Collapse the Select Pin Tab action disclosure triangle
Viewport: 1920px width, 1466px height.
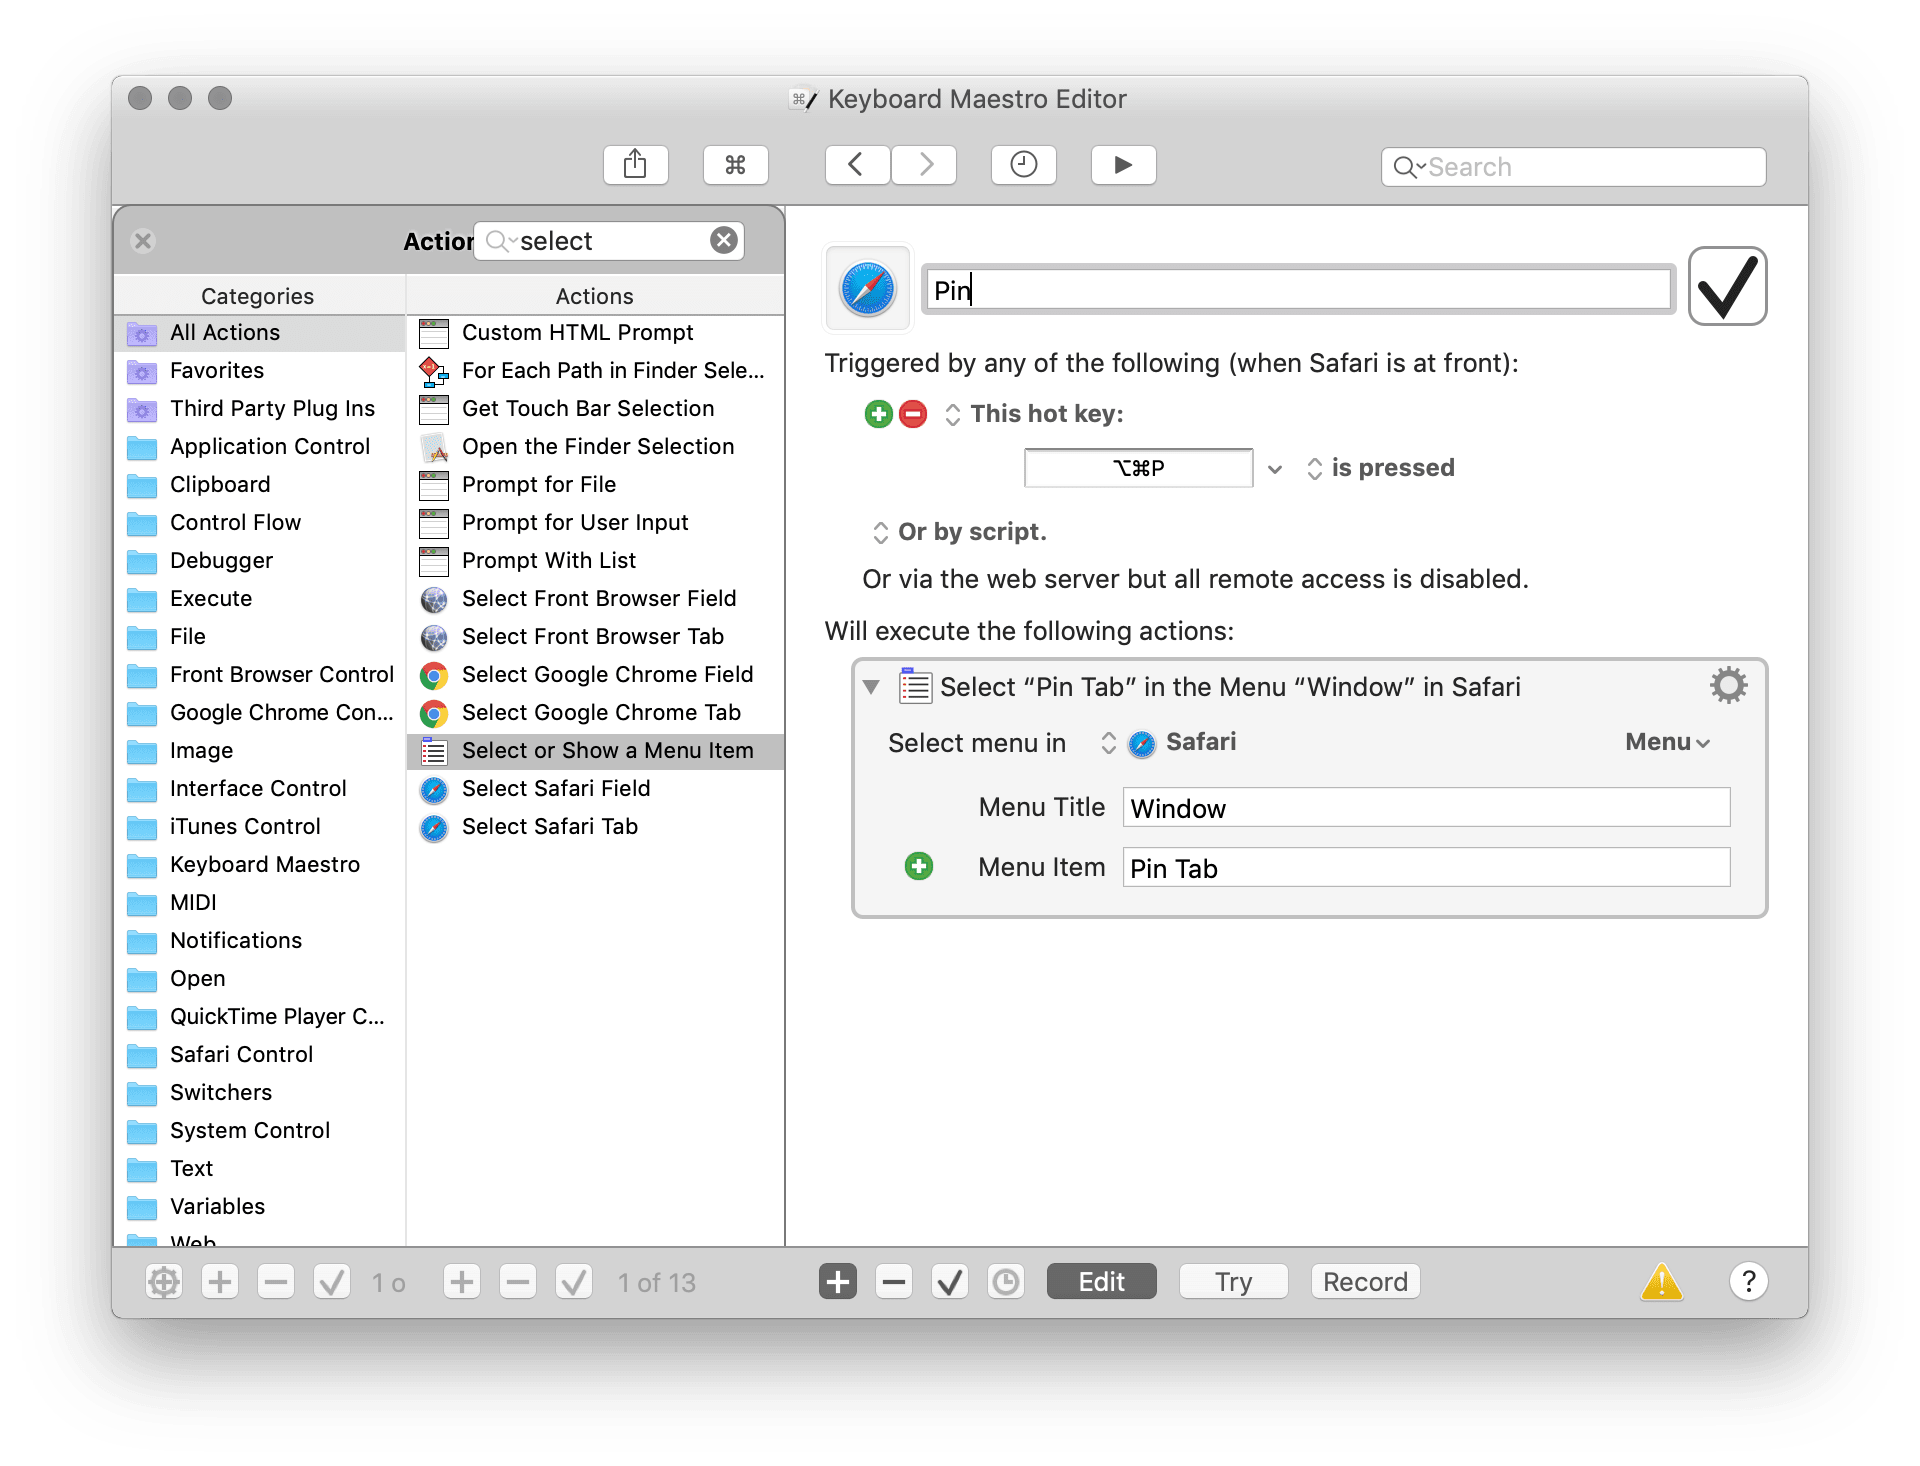871,687
